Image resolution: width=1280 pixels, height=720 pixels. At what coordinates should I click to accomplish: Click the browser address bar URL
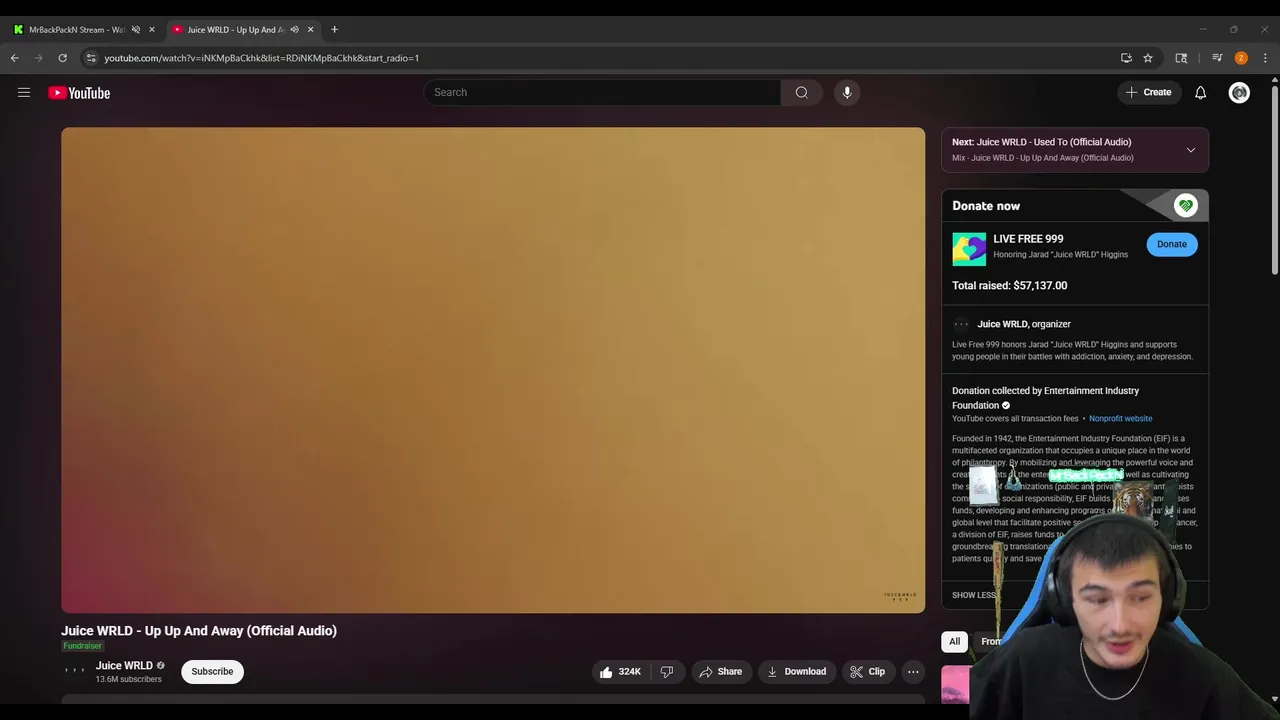[261, 58]
